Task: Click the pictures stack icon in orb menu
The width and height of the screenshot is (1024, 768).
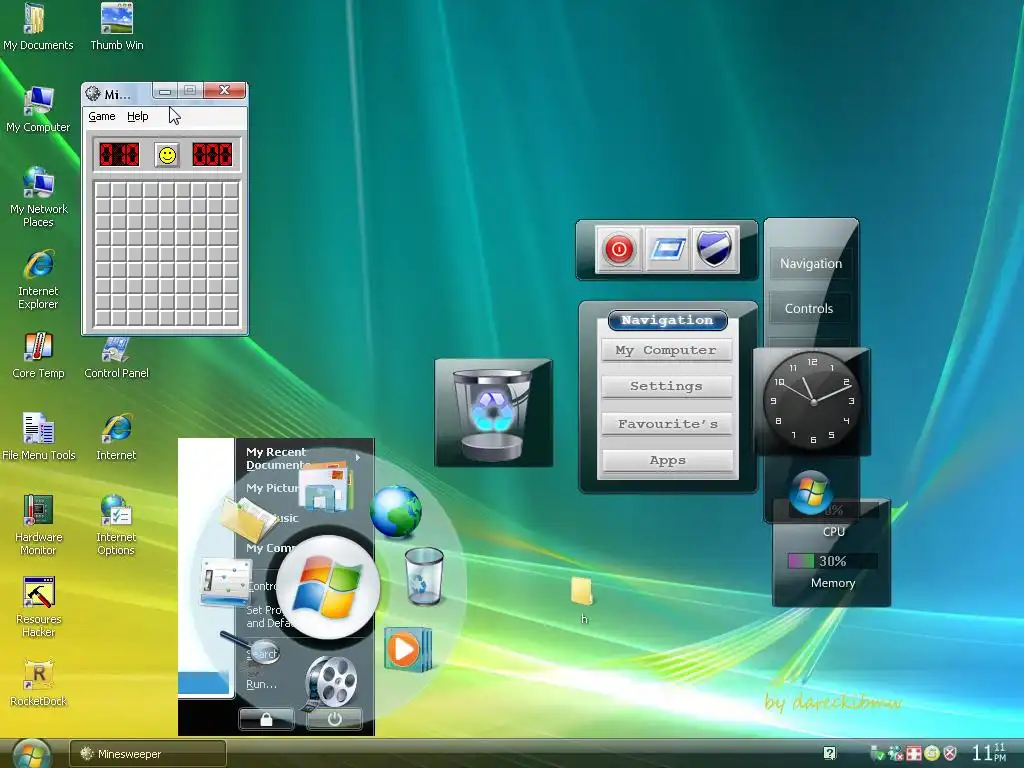Action: click(x=325, y=488)
